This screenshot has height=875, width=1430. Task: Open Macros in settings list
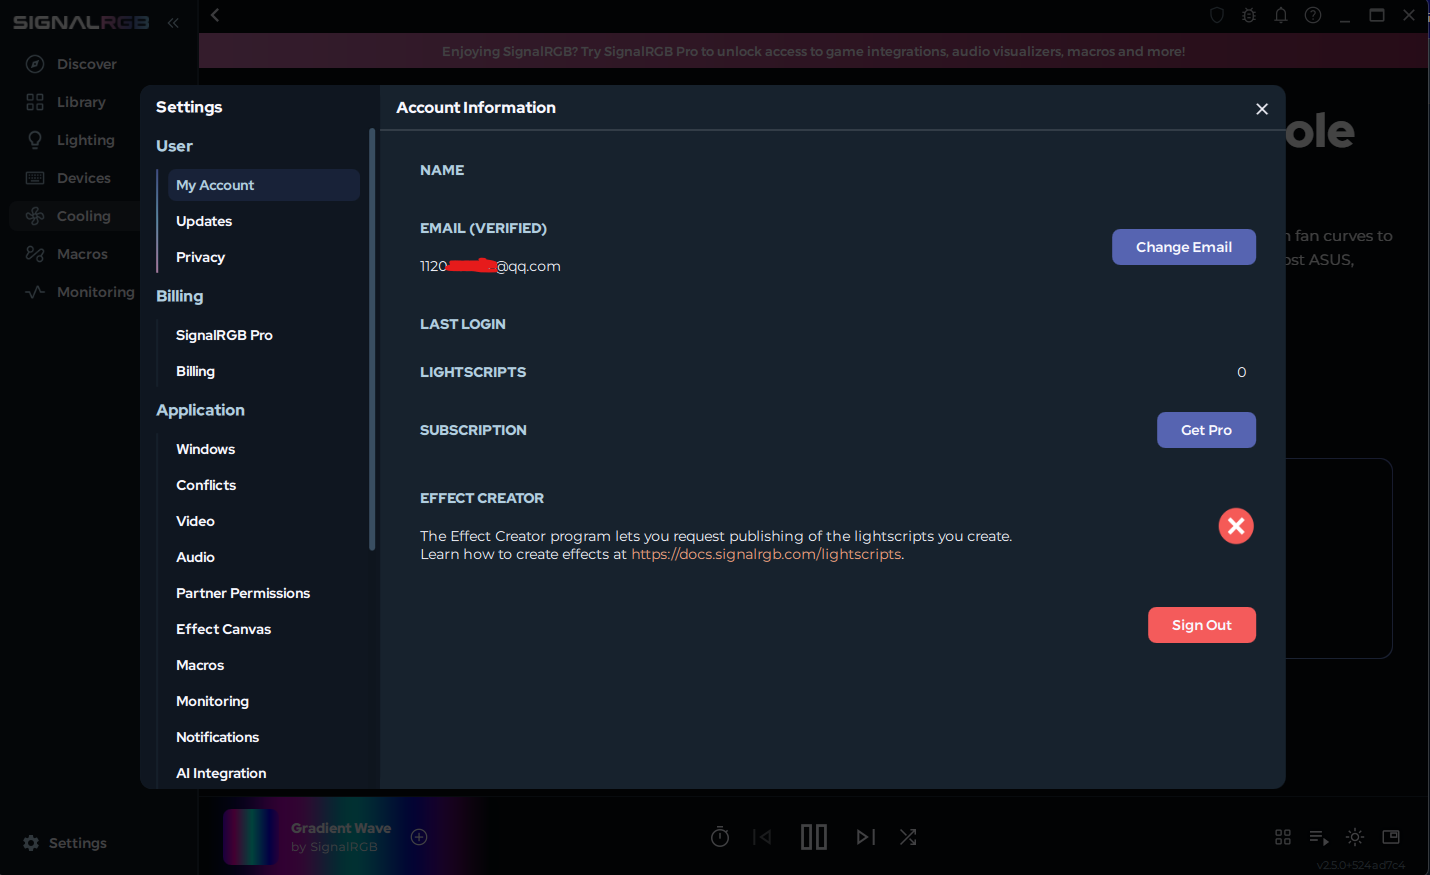coord(200,665)
